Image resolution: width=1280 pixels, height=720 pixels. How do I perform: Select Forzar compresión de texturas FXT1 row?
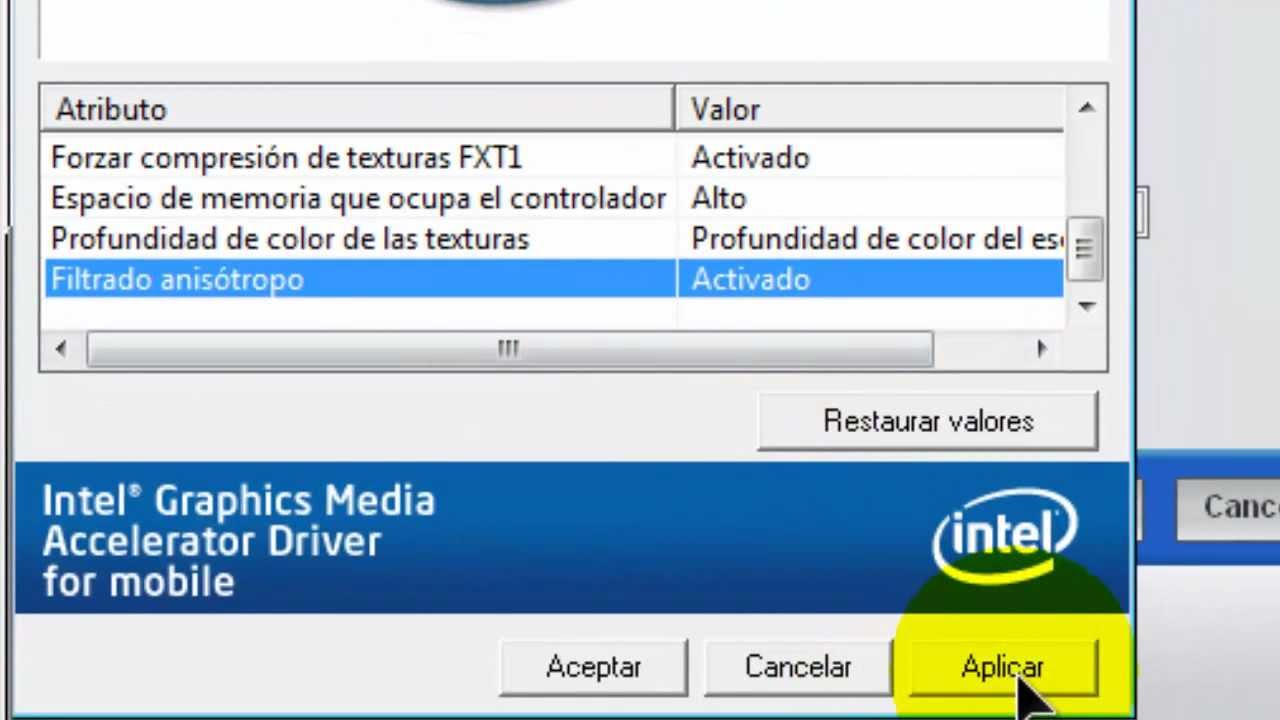556,158
